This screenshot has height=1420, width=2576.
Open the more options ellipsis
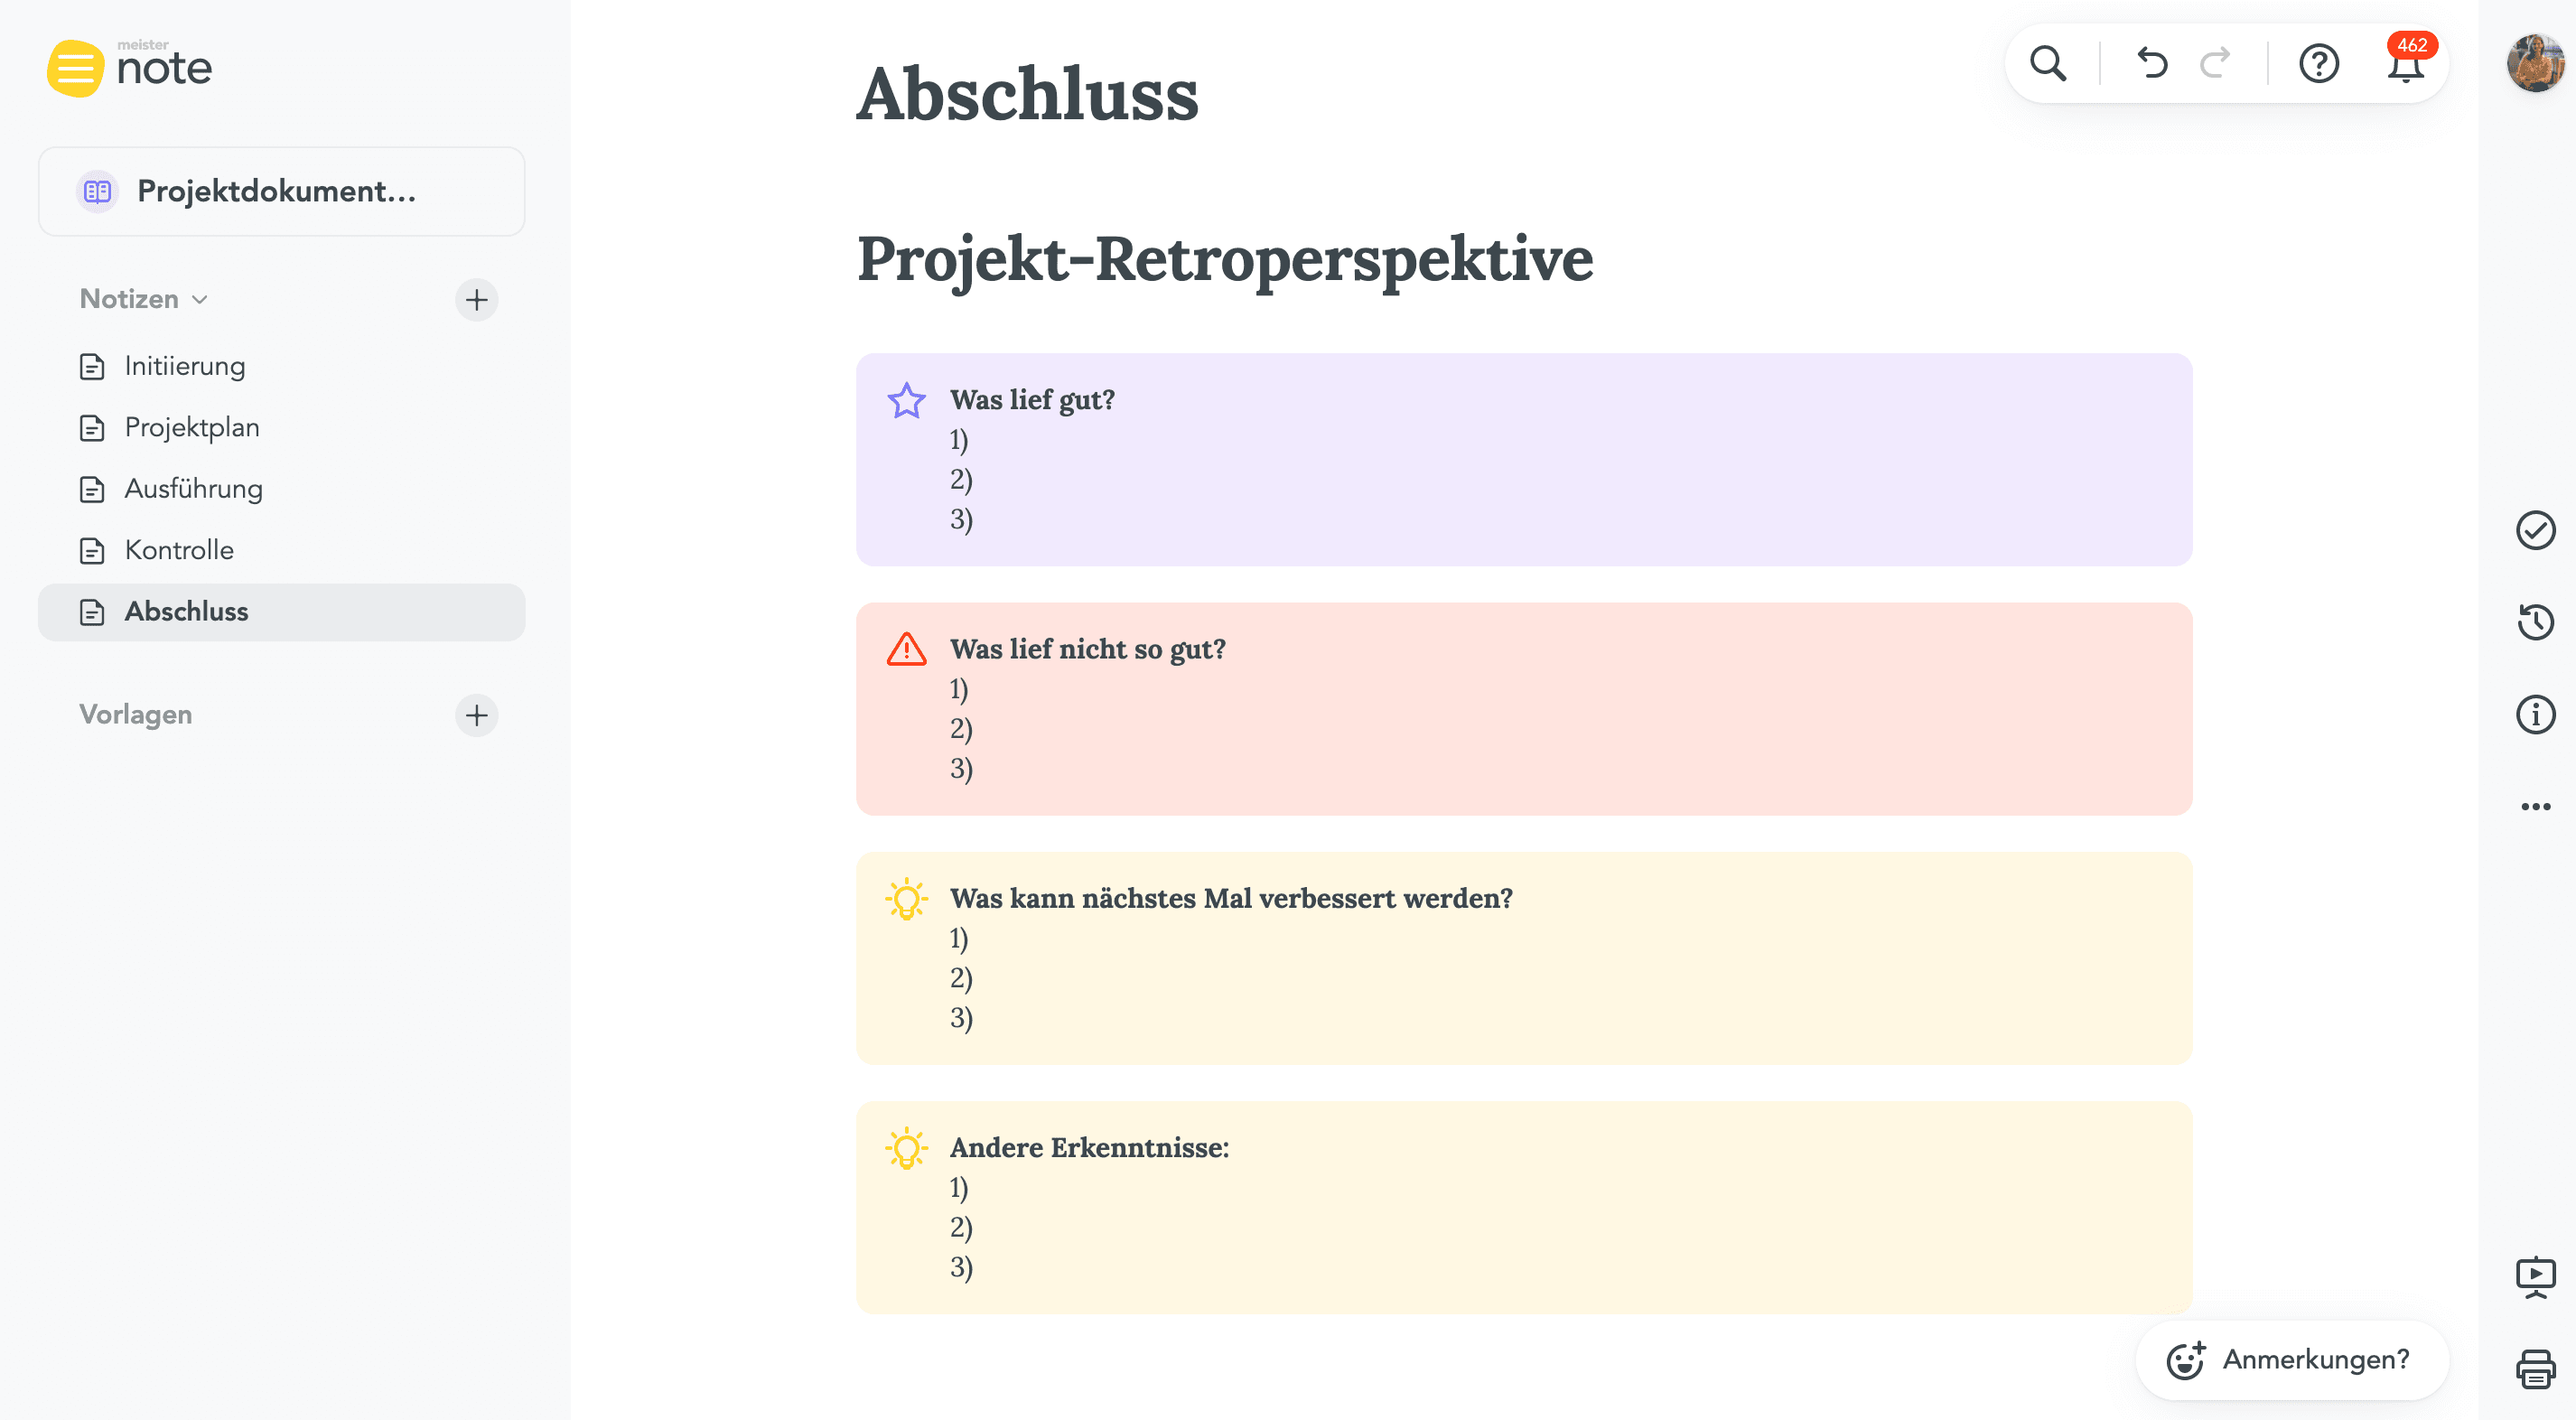[x=2535, y=806]
